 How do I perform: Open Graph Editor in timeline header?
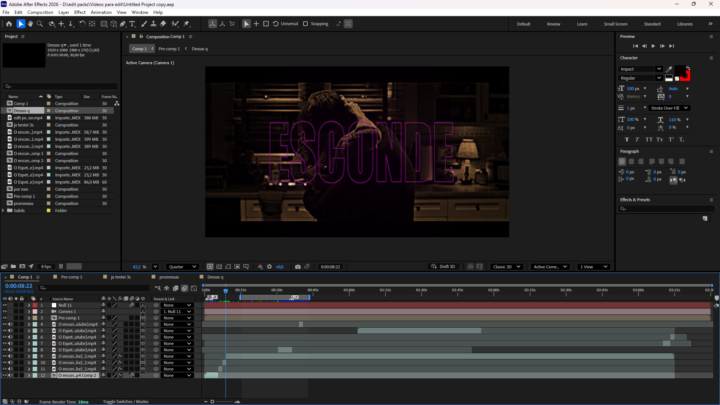[x=194, y=288]
